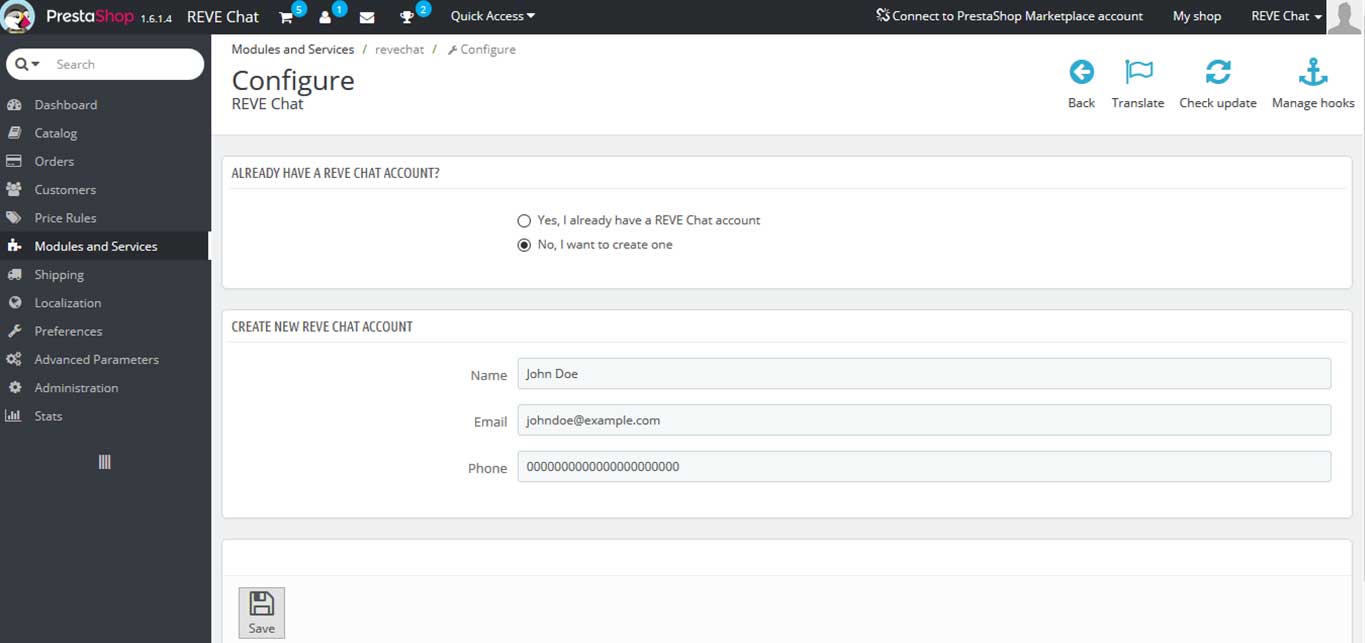This screenshot has width=1365, height=643.
Task: Select 'No, I want to create one'
Action: click(x=524, y=245)
